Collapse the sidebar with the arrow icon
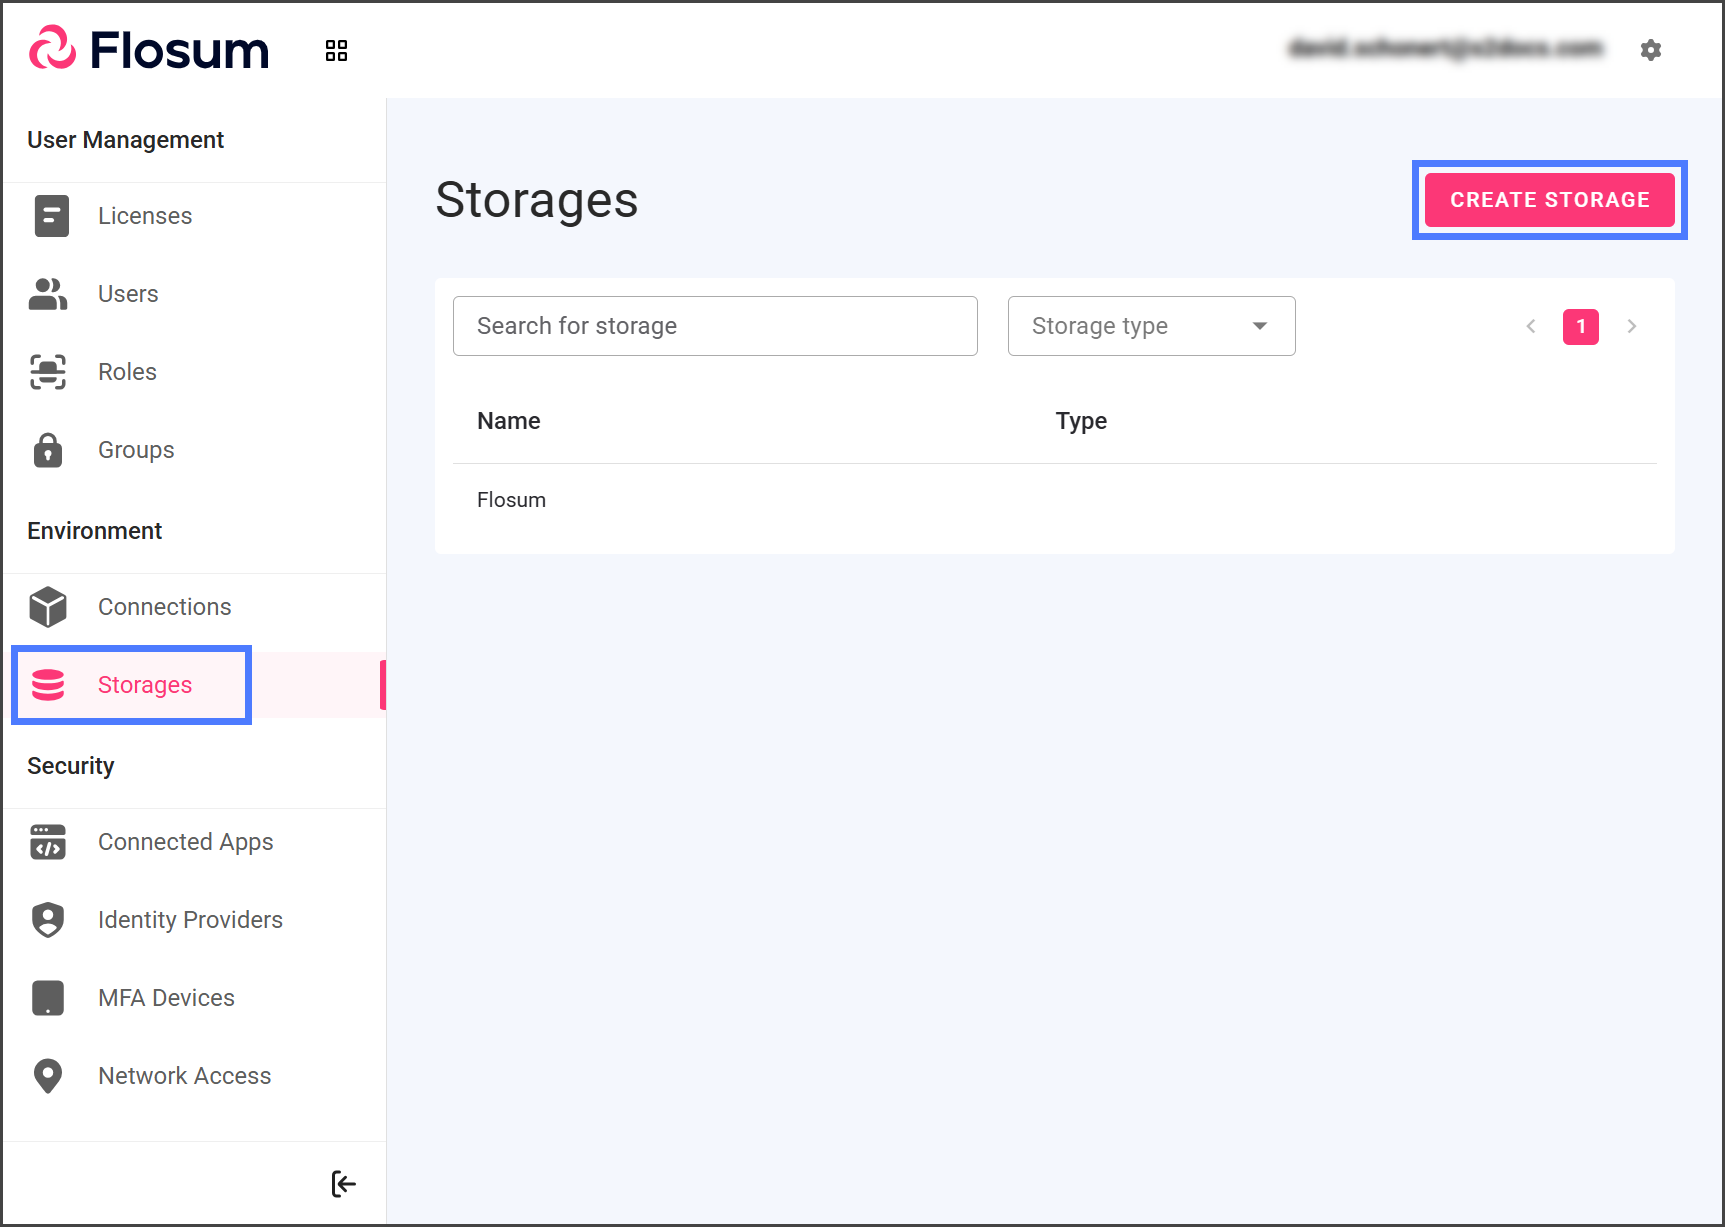Viewport: 1725px width, 1227px height. [x=343, y=1184]
